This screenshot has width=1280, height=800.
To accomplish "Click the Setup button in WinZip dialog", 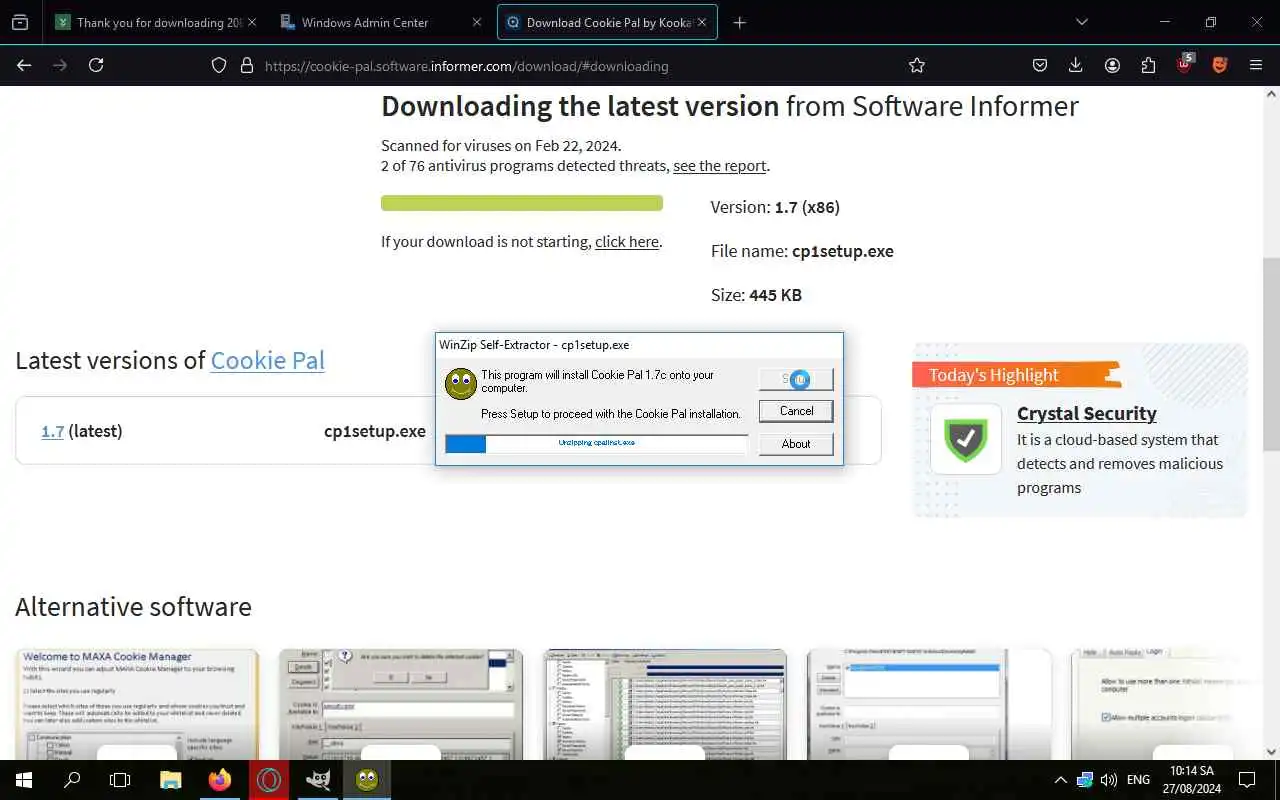I will tap(796, 379).
